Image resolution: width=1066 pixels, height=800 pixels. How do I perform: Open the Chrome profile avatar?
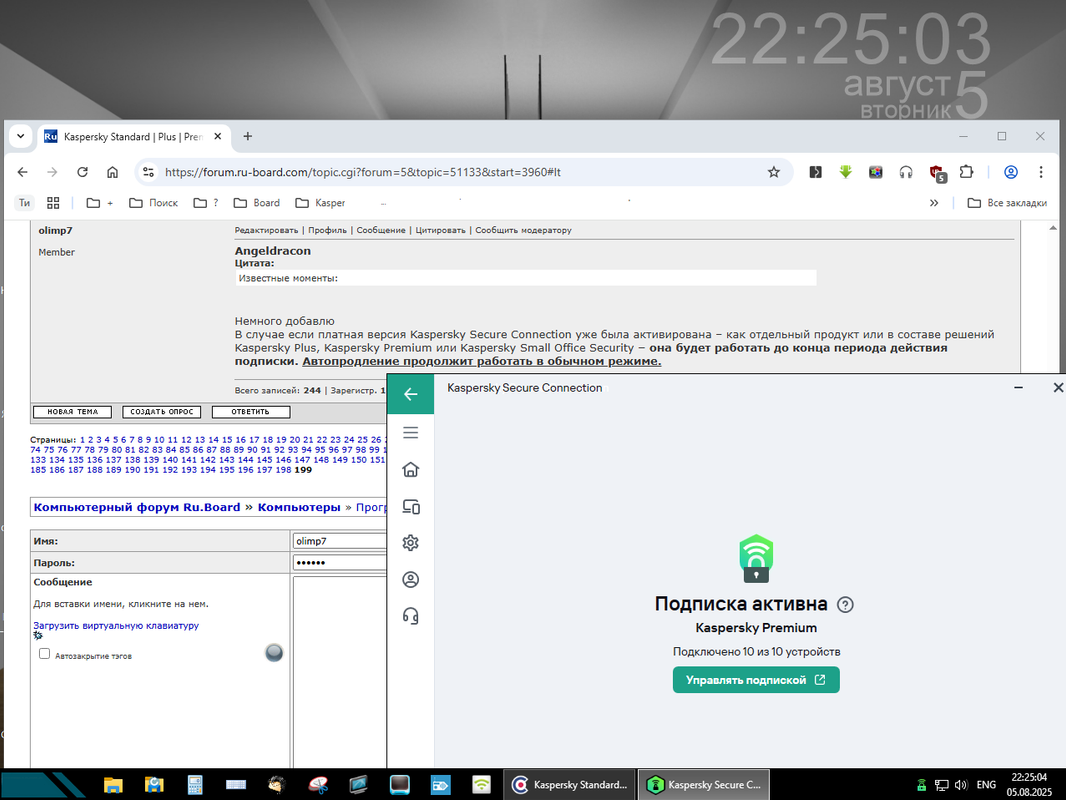(1011, 172)
